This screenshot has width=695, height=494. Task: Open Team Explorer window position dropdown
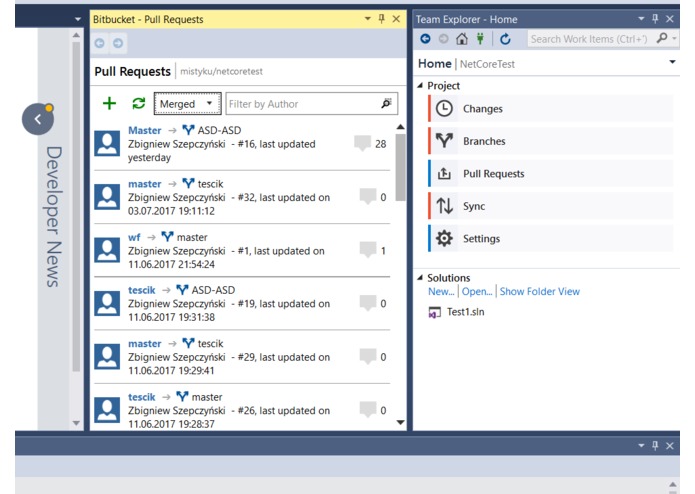click(x=641, y=19)
